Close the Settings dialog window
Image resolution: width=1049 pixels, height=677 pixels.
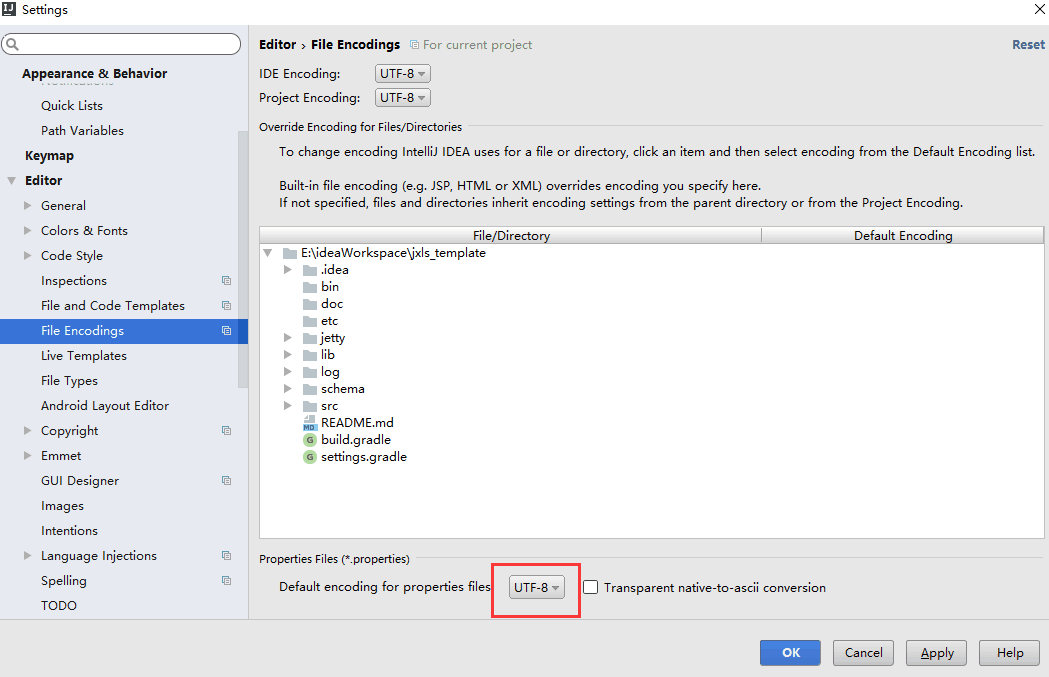tap(1040, 9)
